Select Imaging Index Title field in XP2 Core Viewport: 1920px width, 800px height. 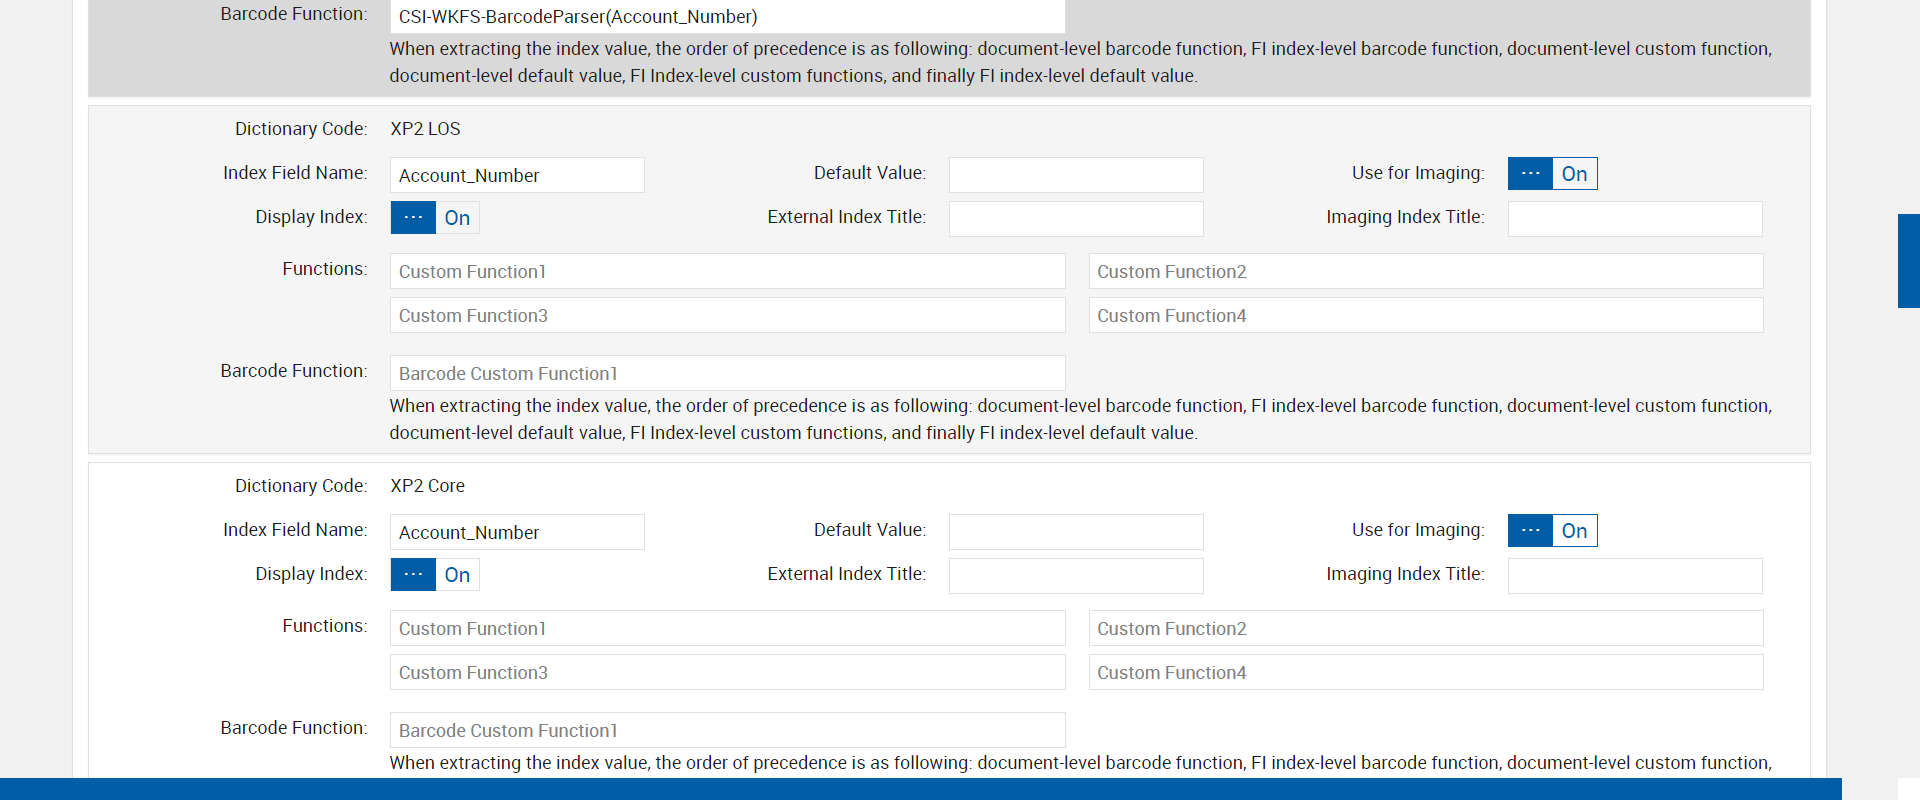pyautogui.click(x=1635, y=576)
